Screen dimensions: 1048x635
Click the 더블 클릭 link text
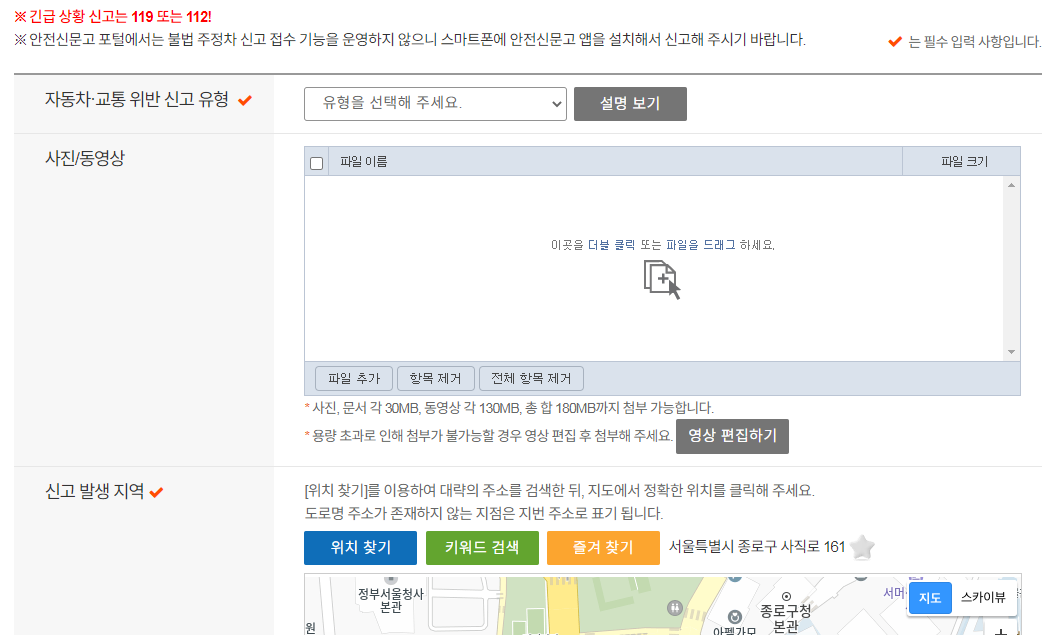point(612,245)
